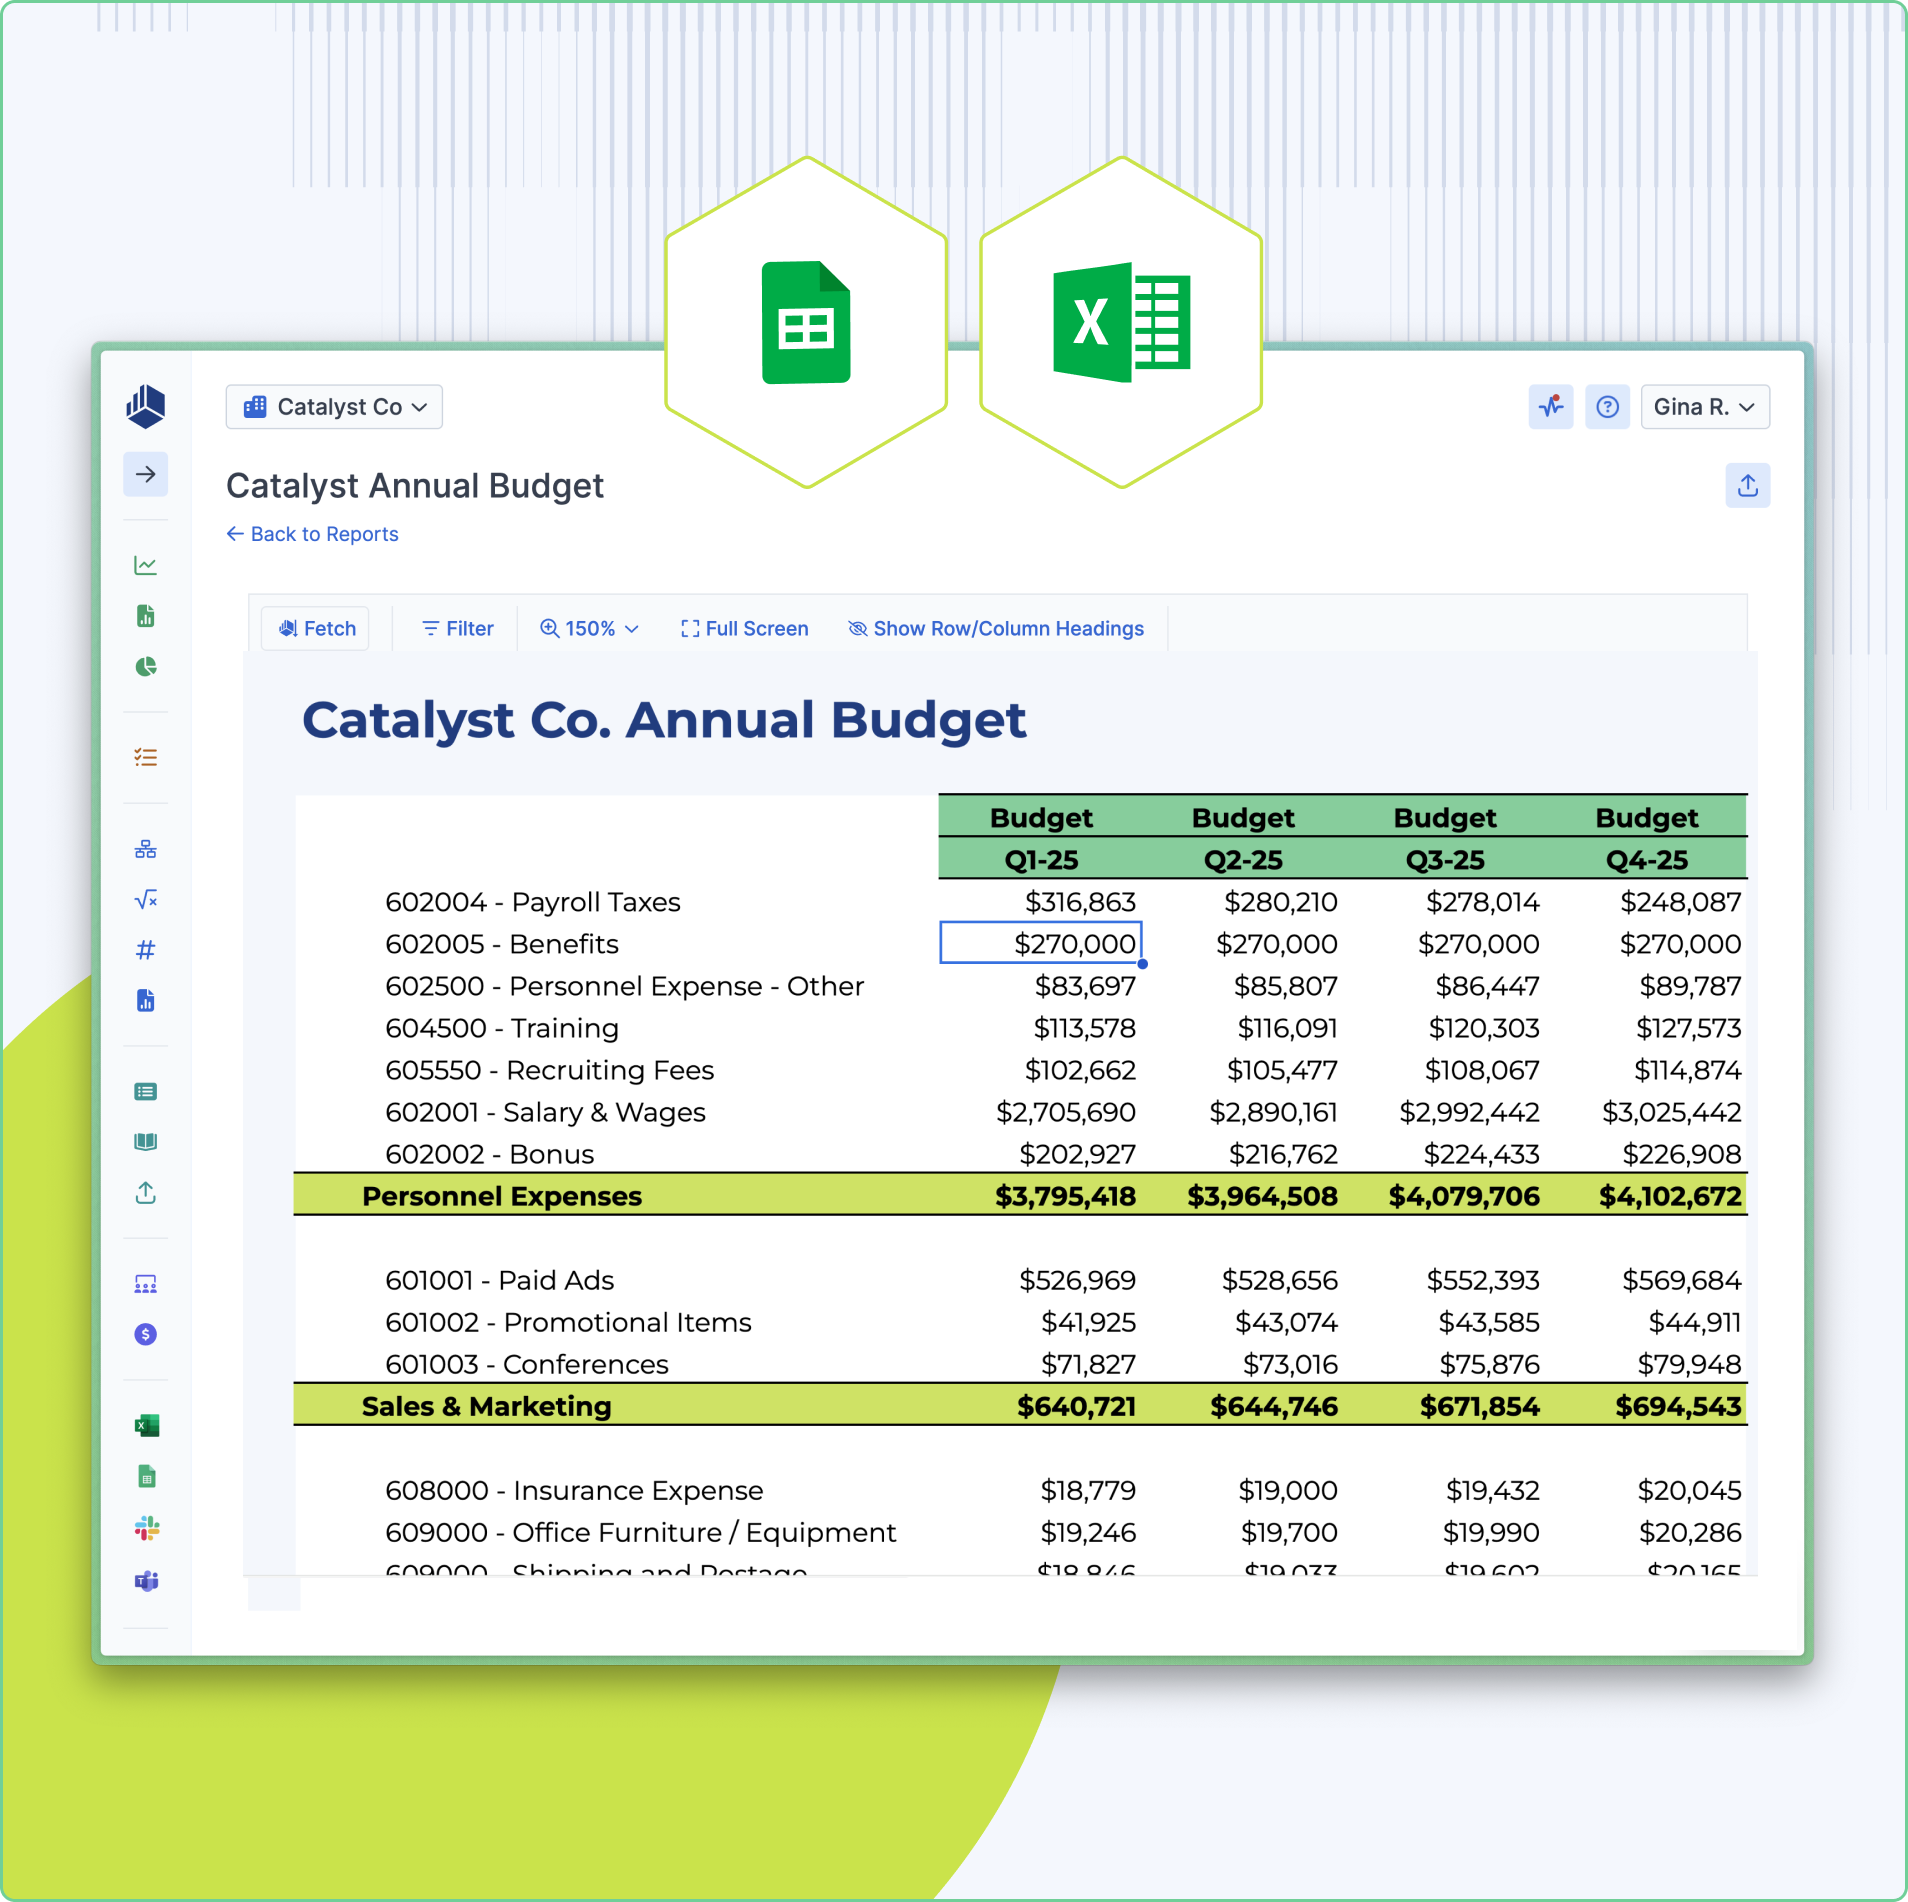Screen dimensions: 1908x1902
Task: Select the '602002 - Bonus' row label
Action: pos(490,1154)
